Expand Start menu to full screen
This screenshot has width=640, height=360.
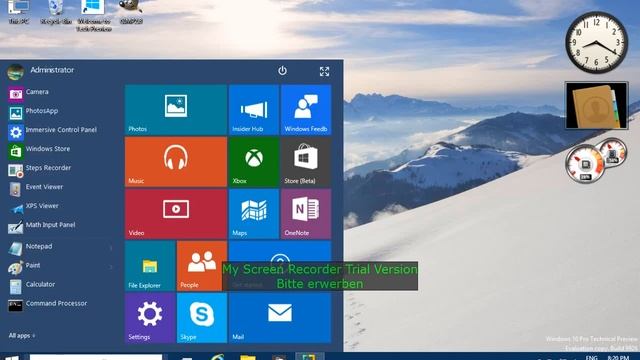click(324, 71)
